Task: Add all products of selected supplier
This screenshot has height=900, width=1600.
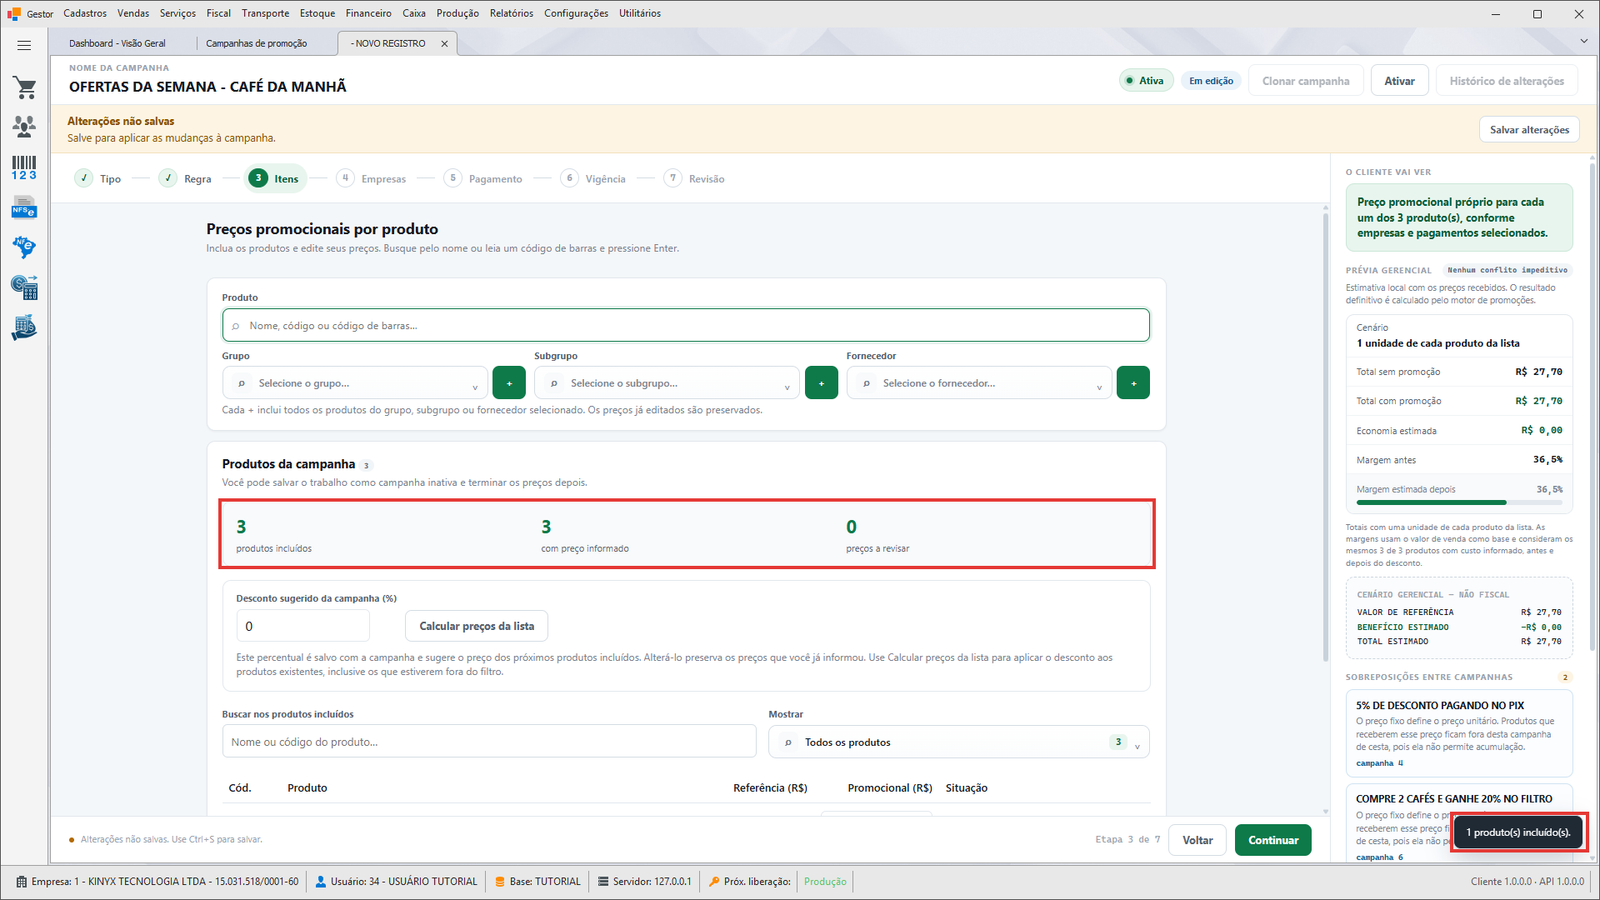Action: tap(1133, 383)
